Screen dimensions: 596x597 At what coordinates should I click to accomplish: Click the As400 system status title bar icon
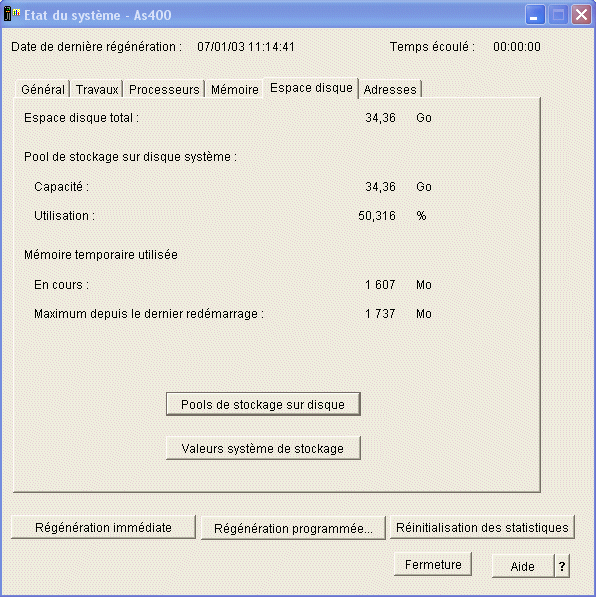pyautogui.click(x=11, y=14)
